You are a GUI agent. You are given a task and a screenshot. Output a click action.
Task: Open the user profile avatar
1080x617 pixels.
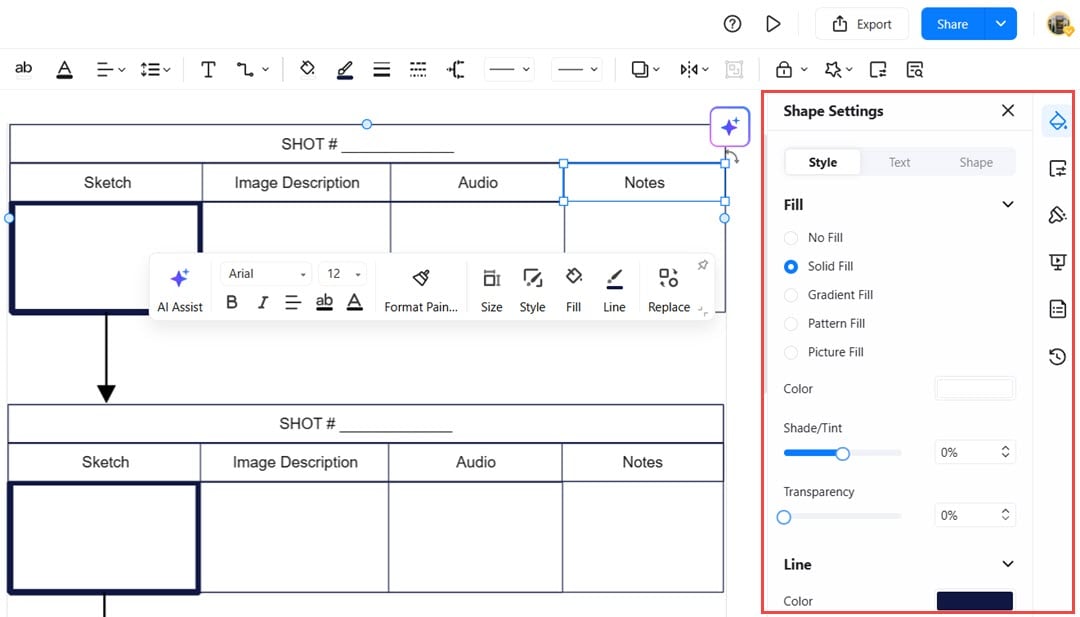(x=1059, y=24)
